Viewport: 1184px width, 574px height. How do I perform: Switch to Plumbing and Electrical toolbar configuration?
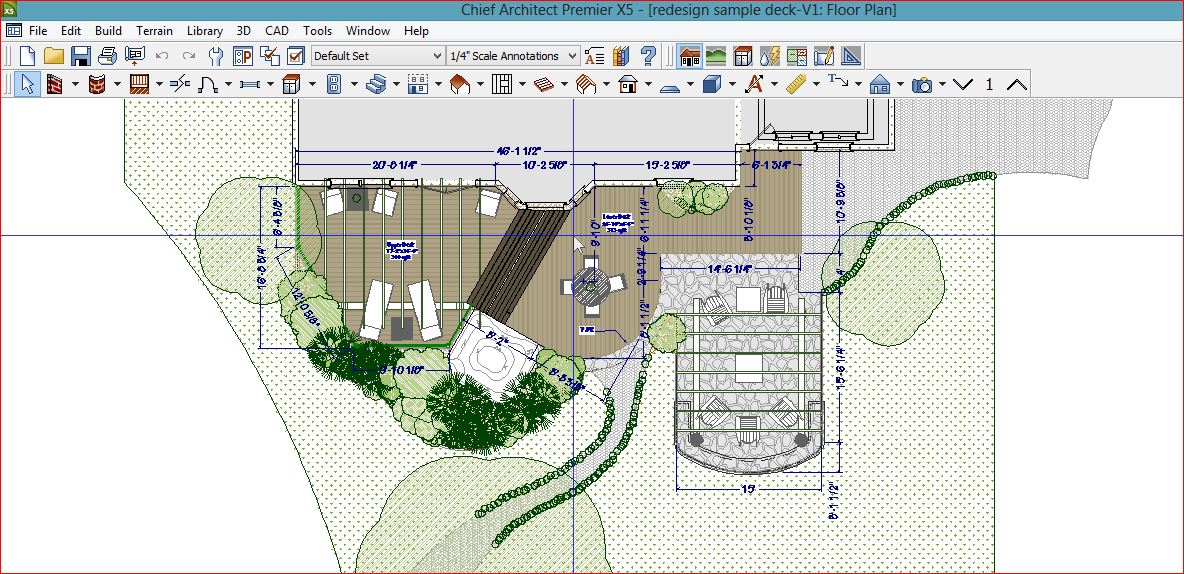pyautogui.click(x=769, y=56)
